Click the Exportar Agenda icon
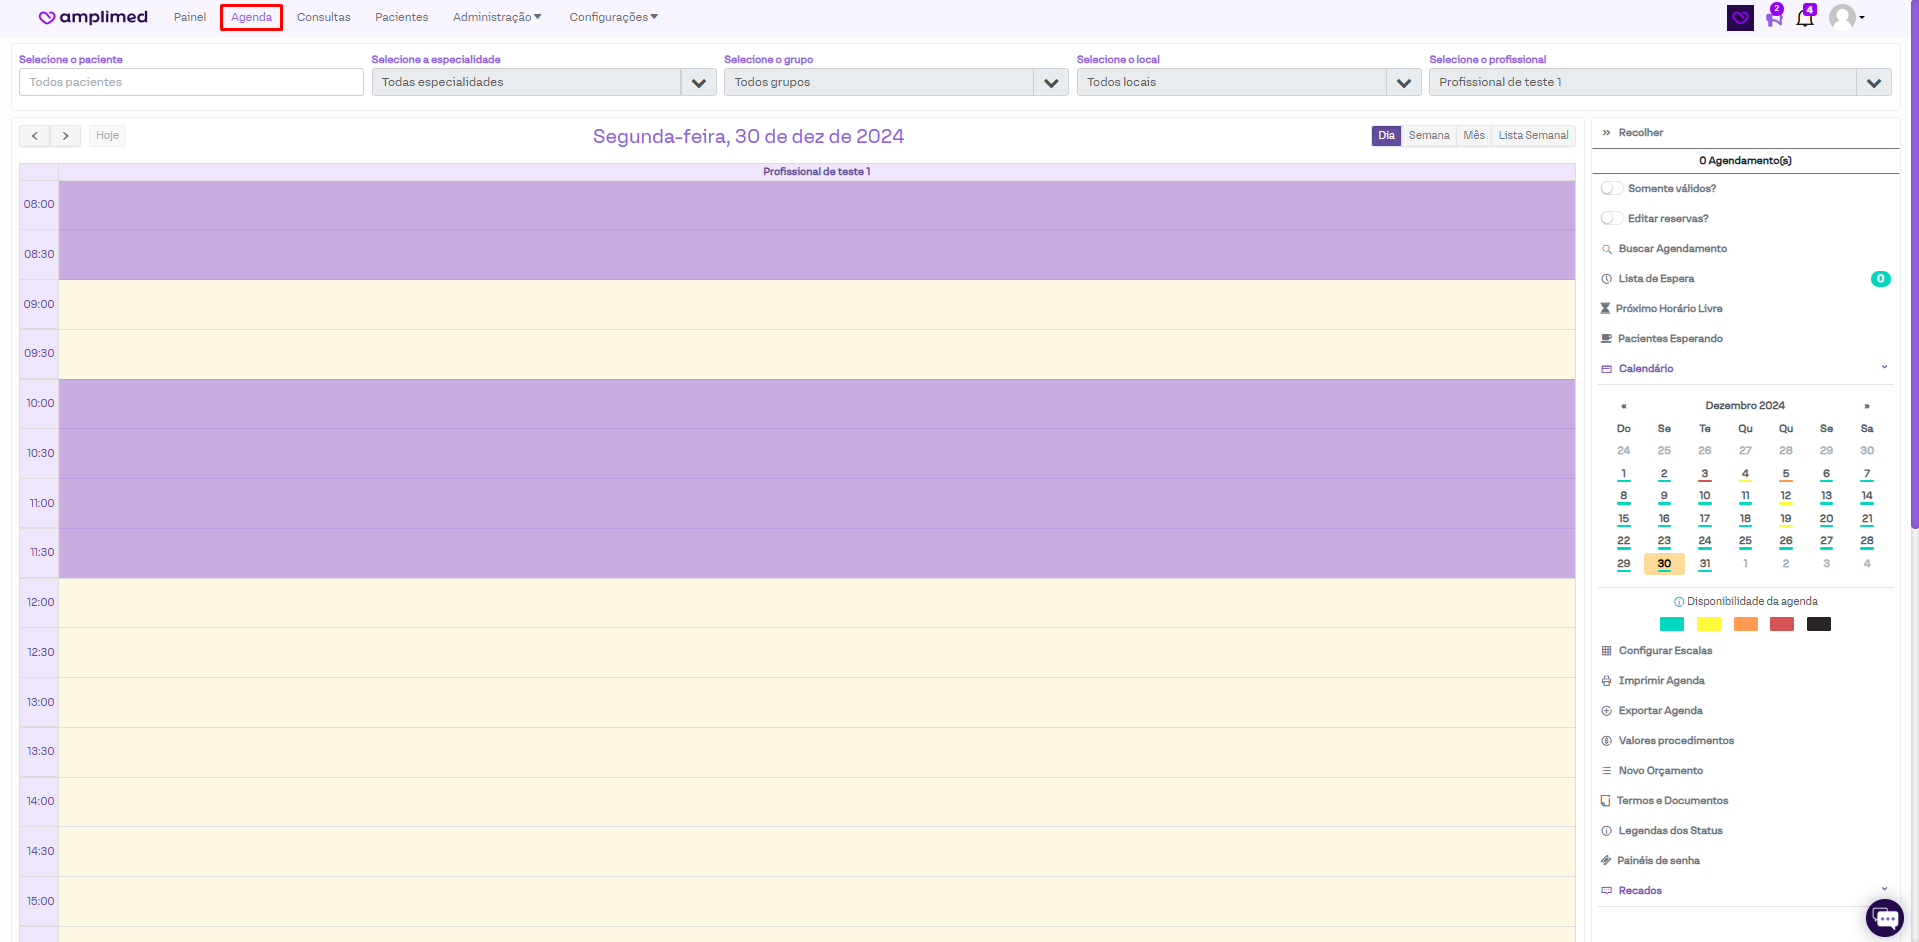Screen dimensions: 1919x942 (1606, 711)
